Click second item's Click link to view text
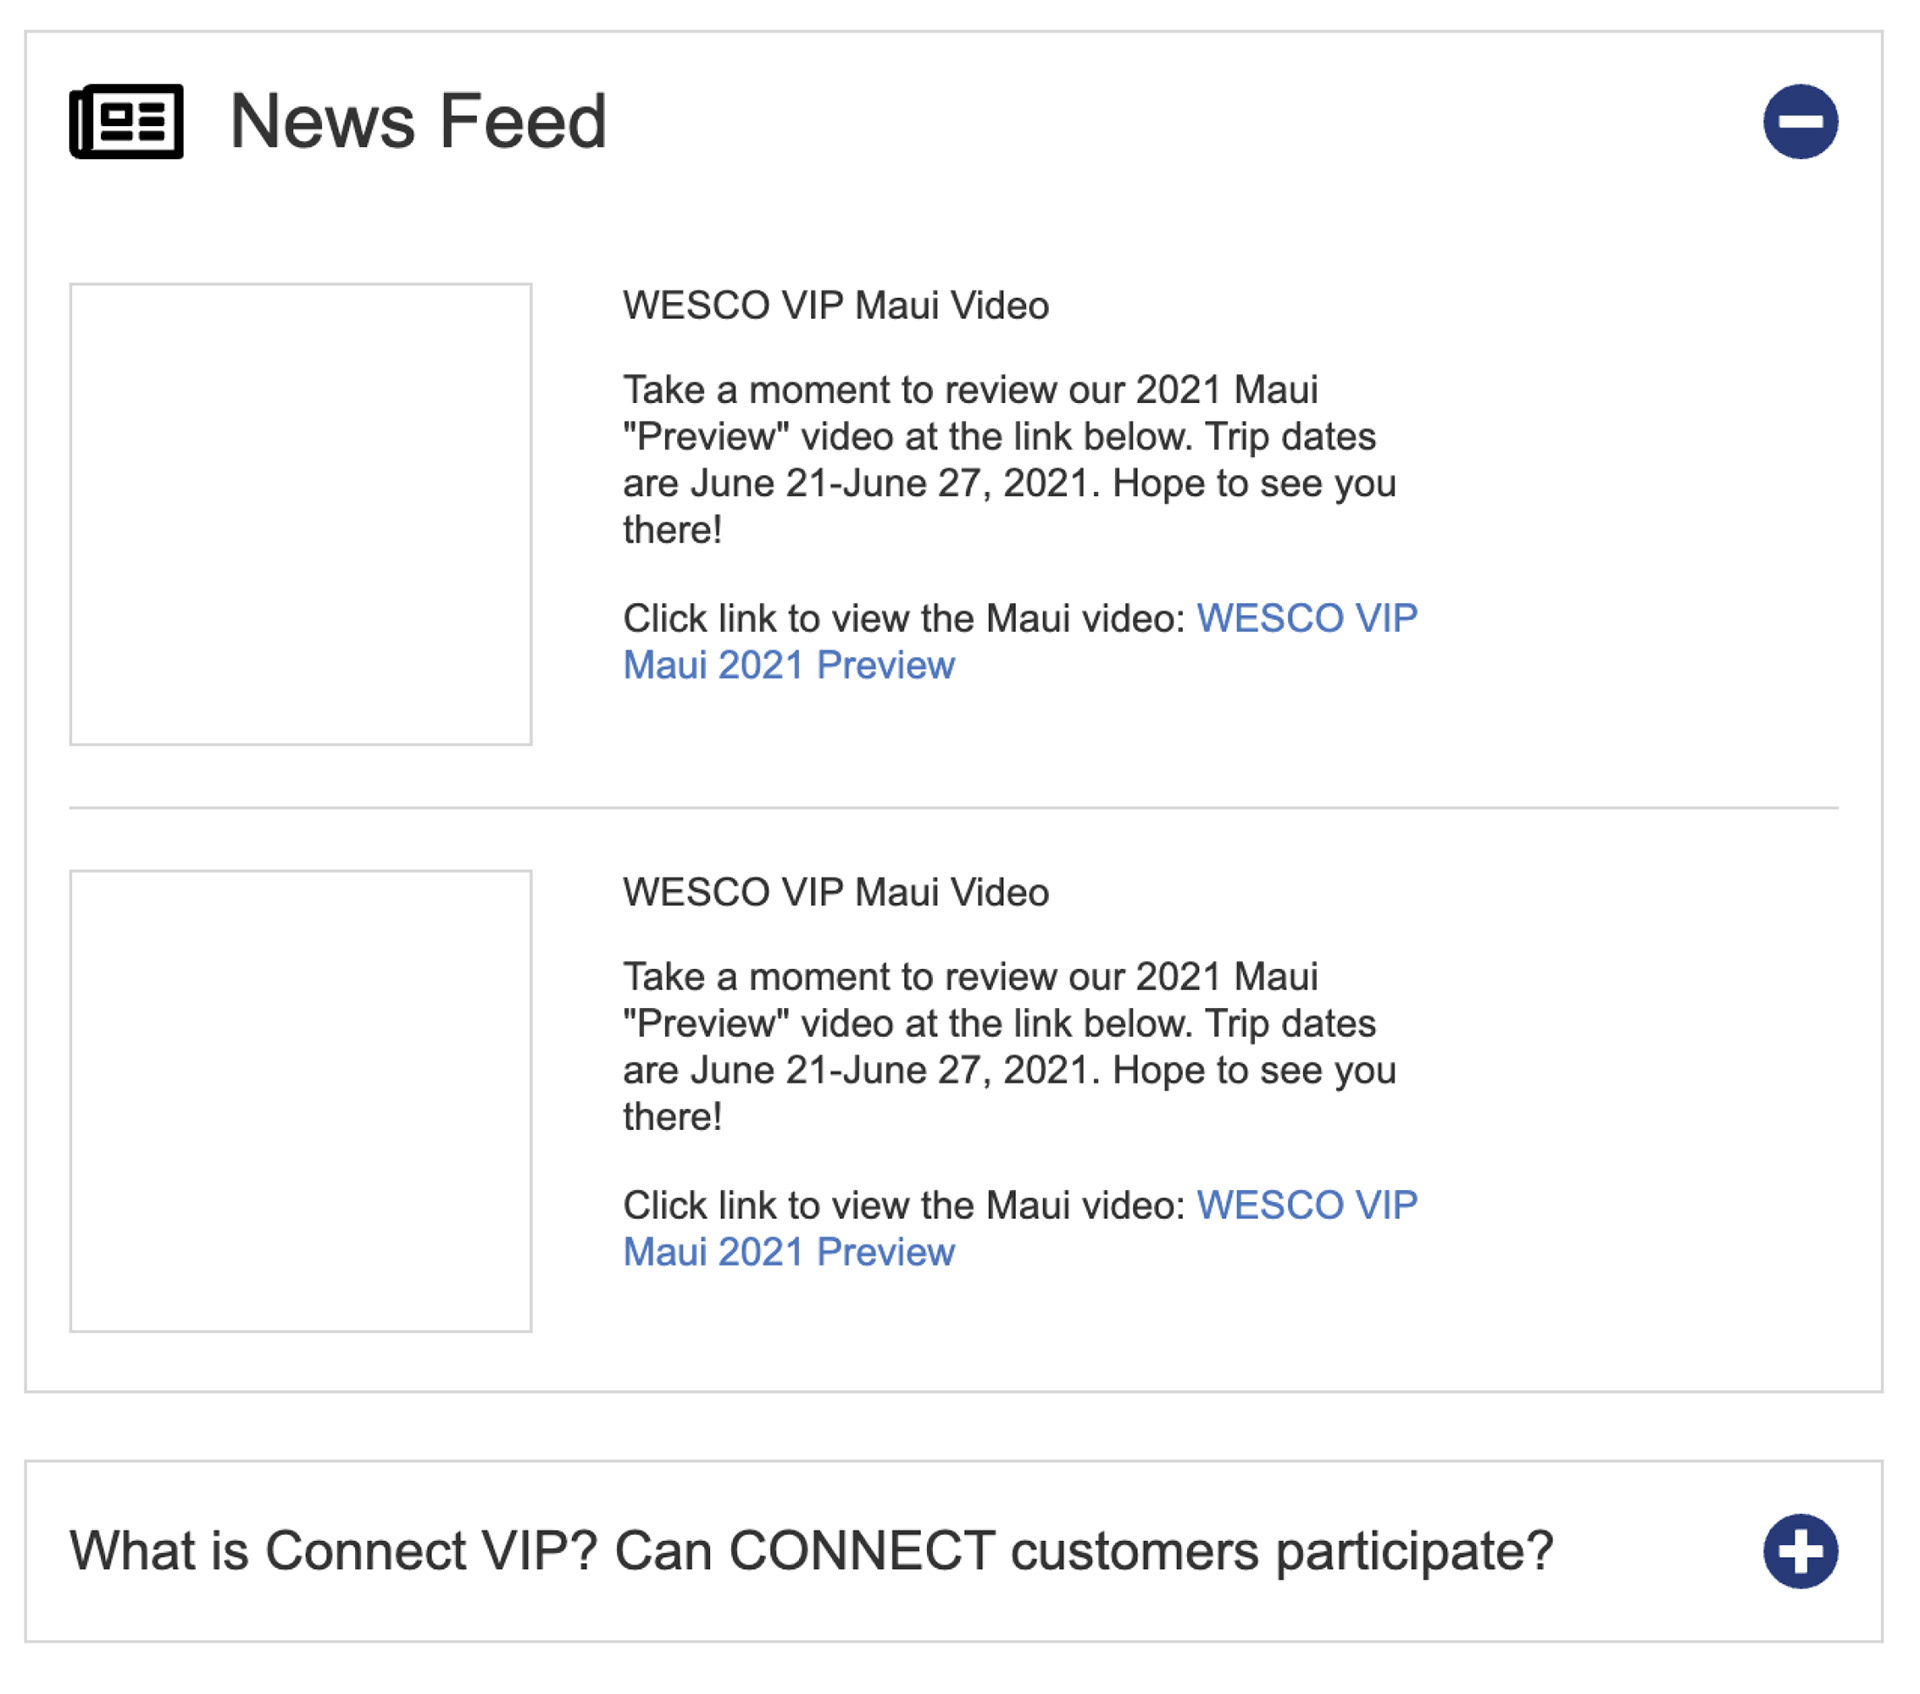The width and height of the screenshot is (1920, 1694). 904,1205
